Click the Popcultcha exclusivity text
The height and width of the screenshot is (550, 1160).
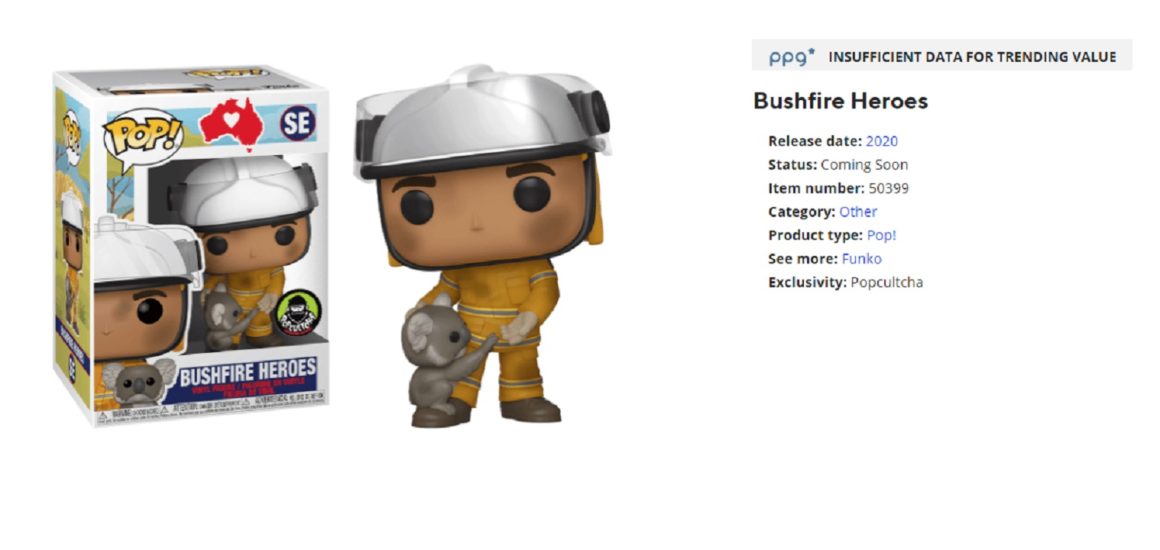point(886,283)
